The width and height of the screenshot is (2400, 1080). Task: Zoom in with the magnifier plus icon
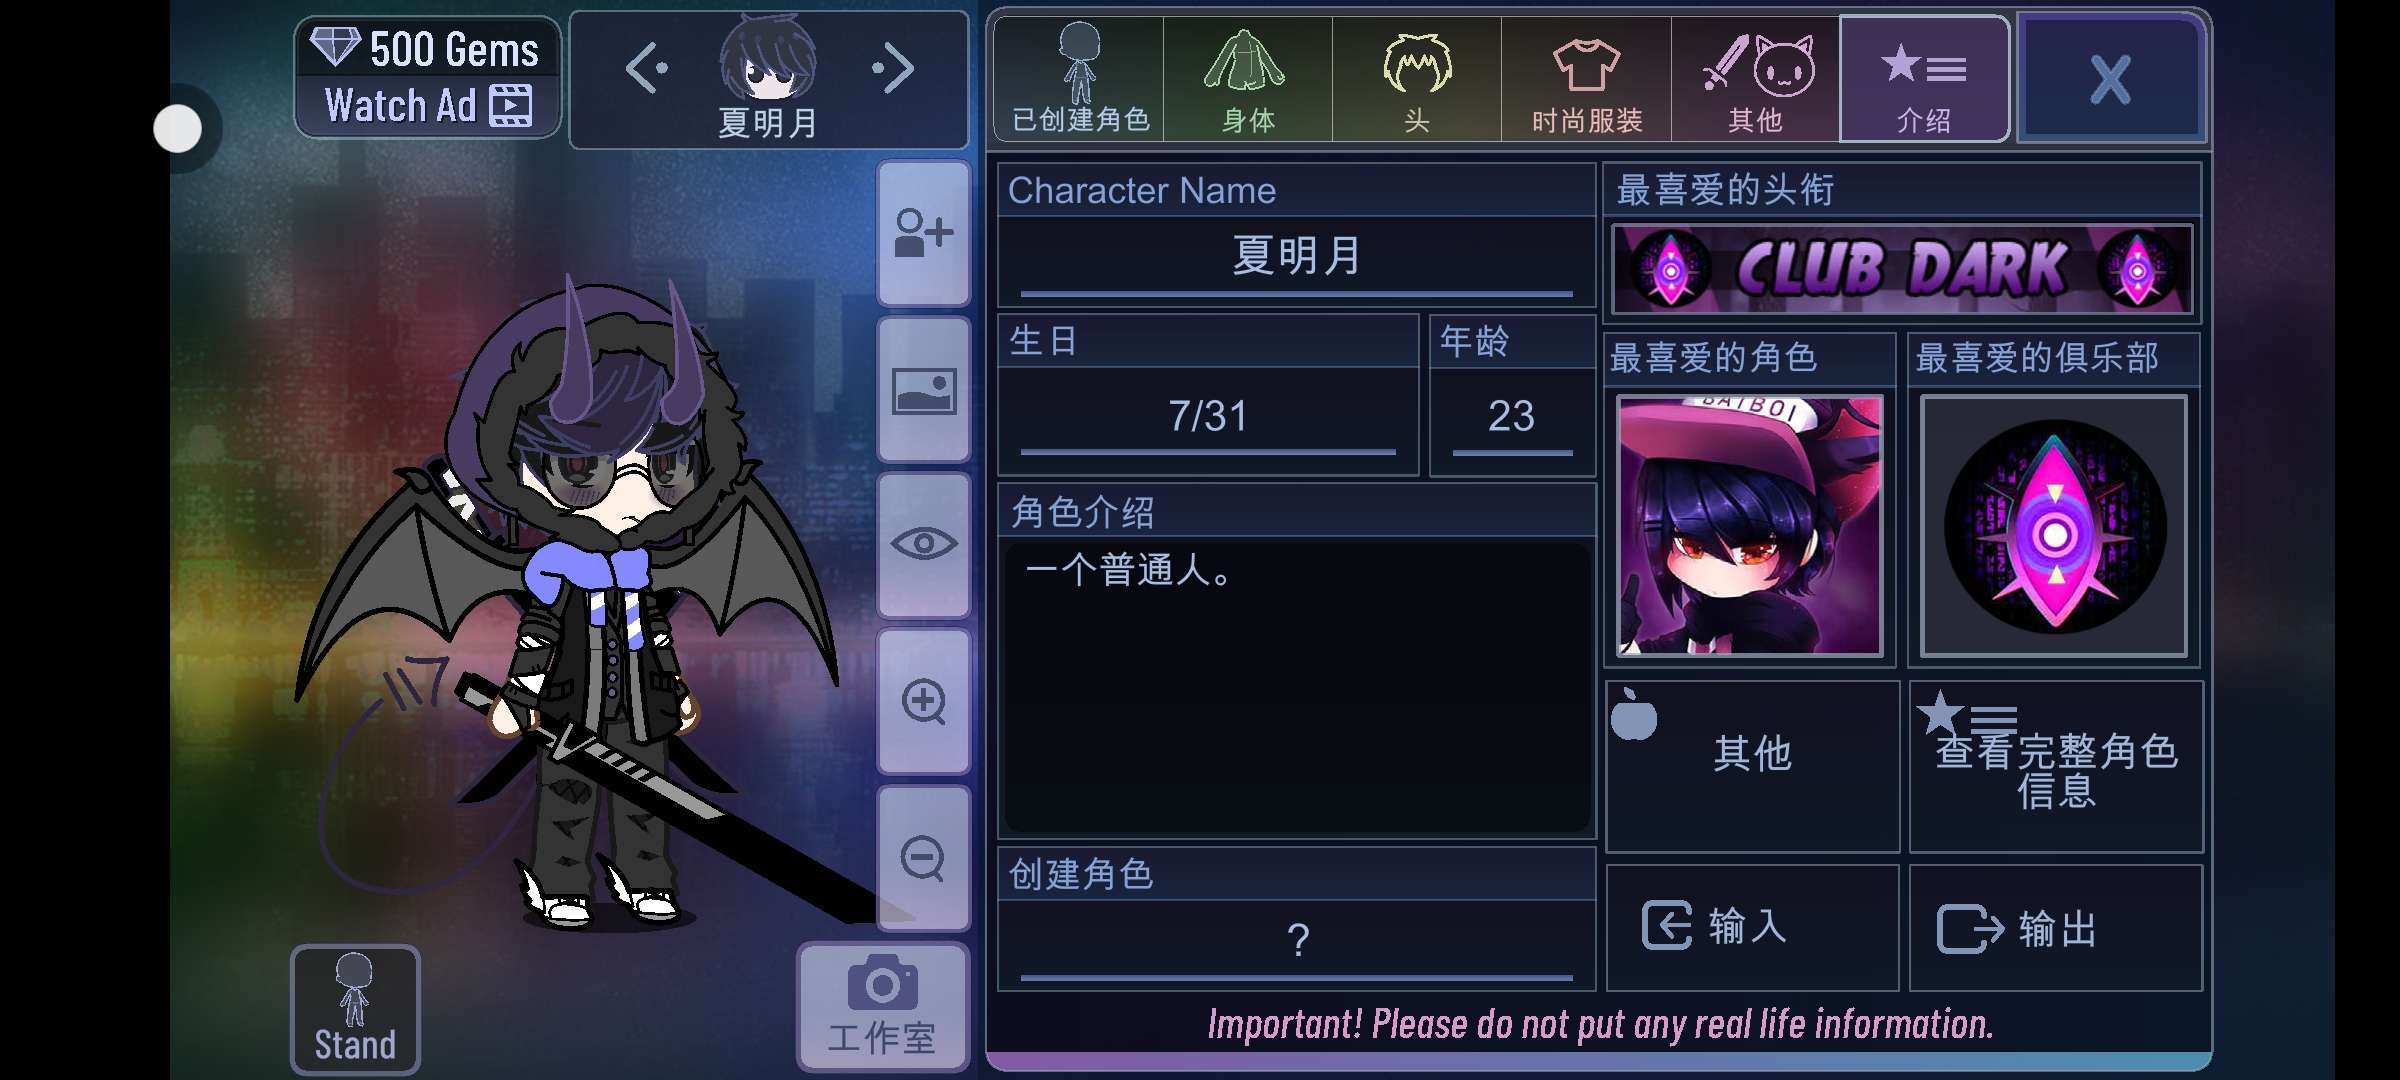tap(923, 702)
